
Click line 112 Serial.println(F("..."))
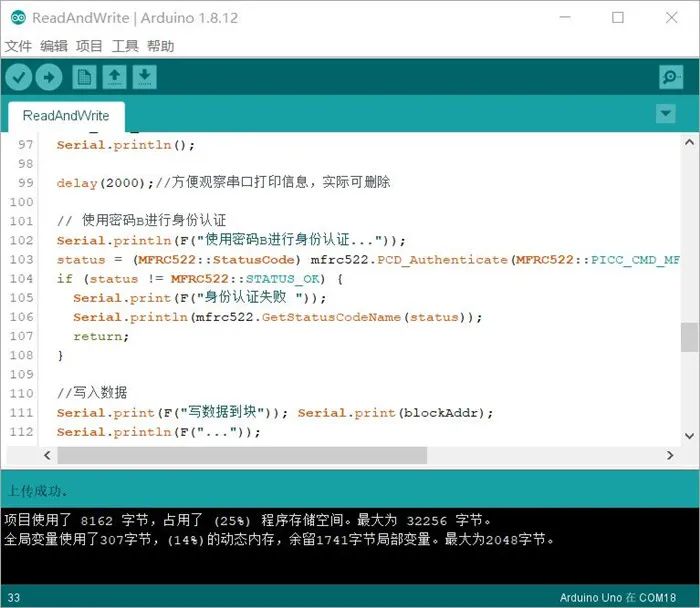[x=159, y=432]
